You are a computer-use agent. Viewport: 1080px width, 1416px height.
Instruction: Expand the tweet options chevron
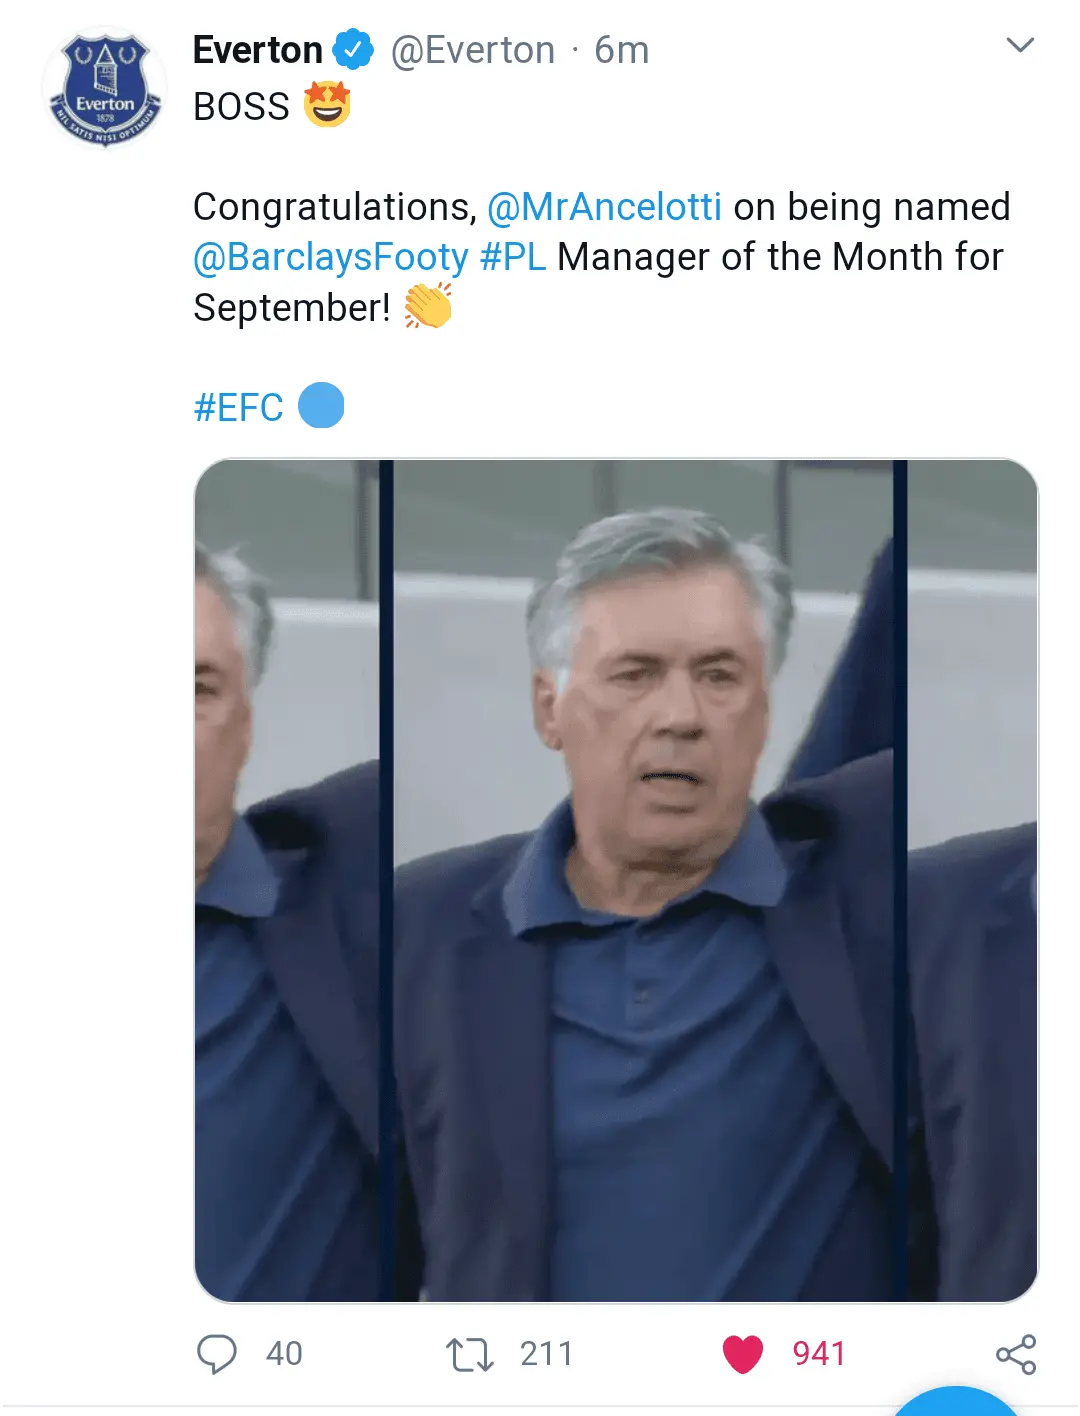1019,45
